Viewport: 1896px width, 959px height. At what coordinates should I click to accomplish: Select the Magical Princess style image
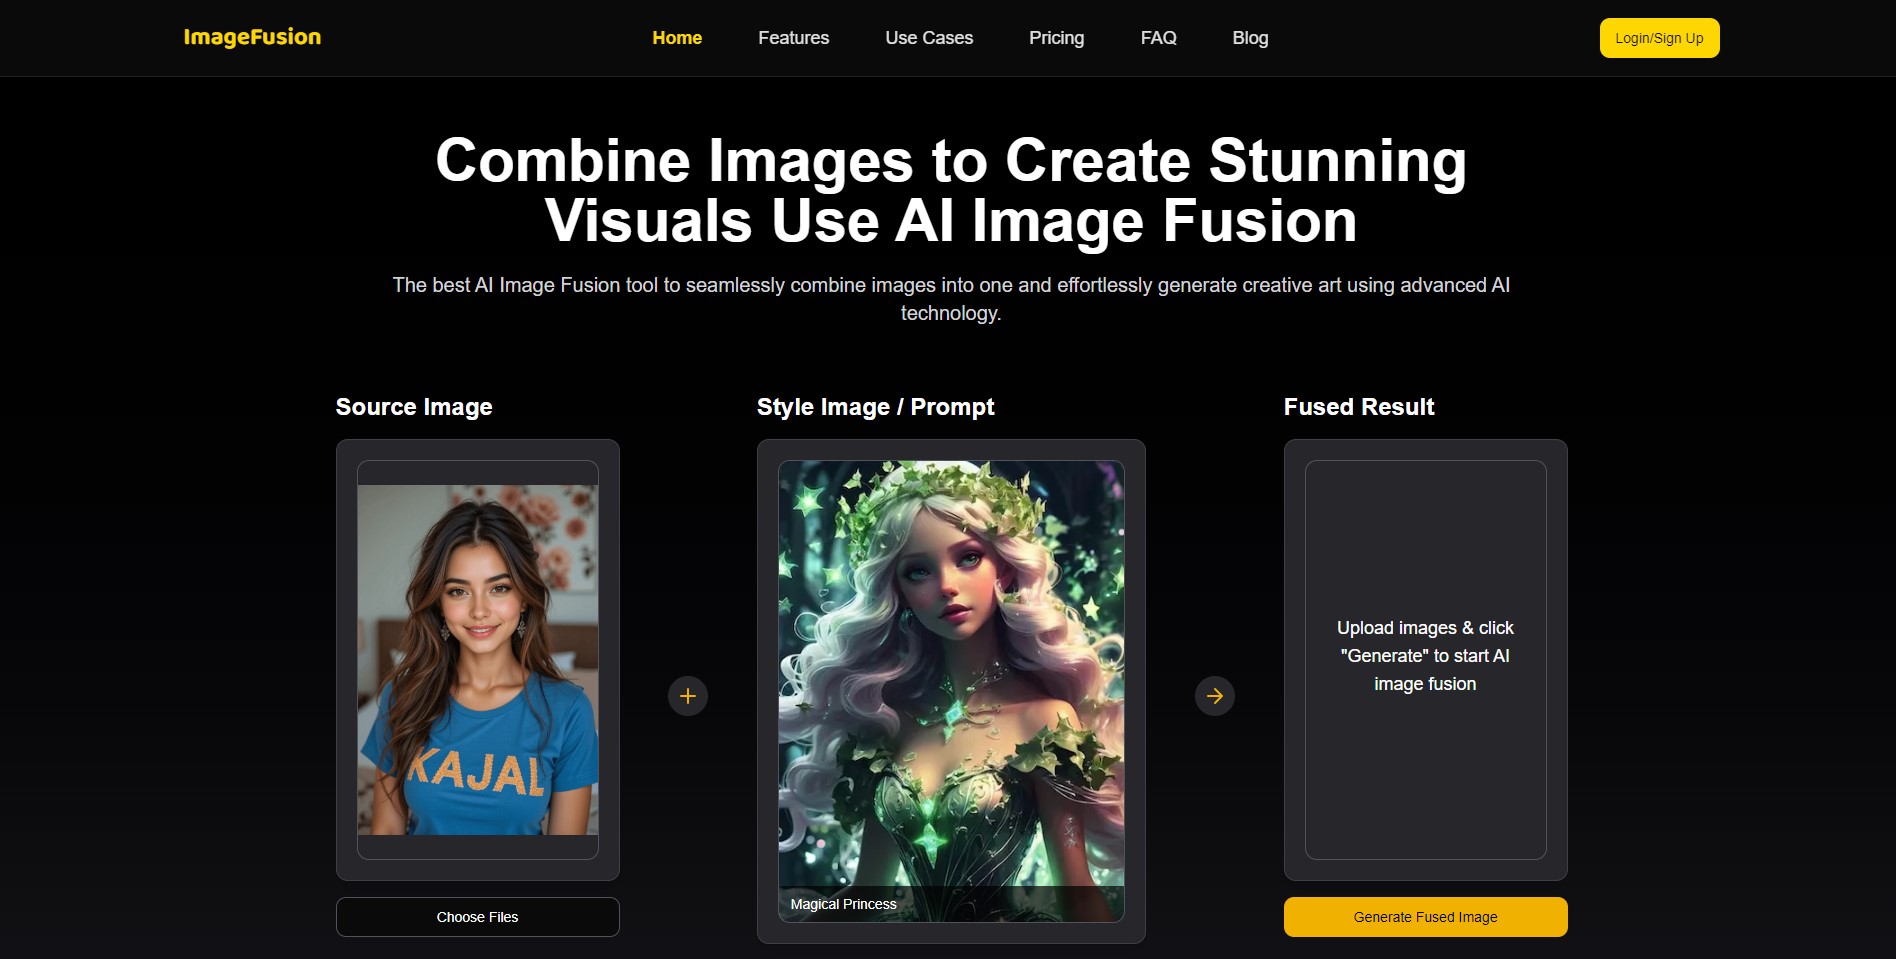(951, 691)
